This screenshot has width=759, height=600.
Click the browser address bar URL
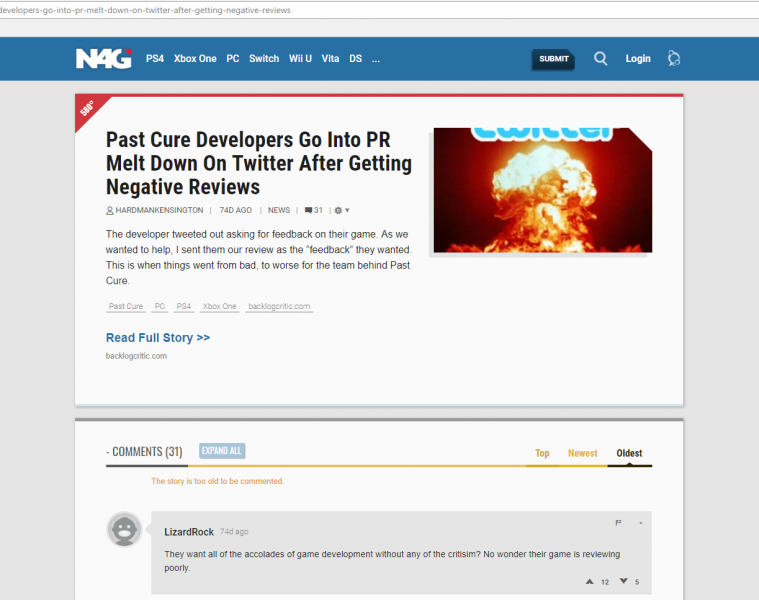pyautogui.click(x=145, y=10)
